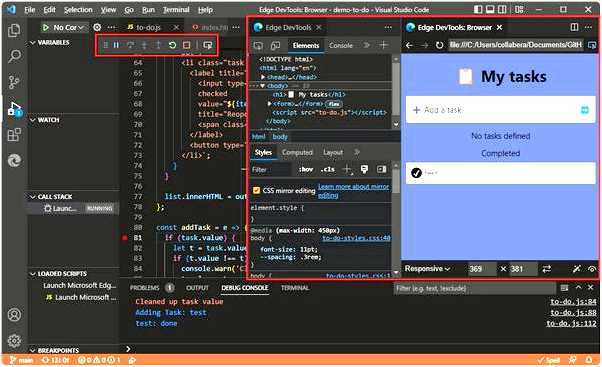Image resolution: width=602 pixels, height=367 pixels.
Task: Open Learn more about mirror editing link
Action: pyautogui.click(x=353, y=191)
